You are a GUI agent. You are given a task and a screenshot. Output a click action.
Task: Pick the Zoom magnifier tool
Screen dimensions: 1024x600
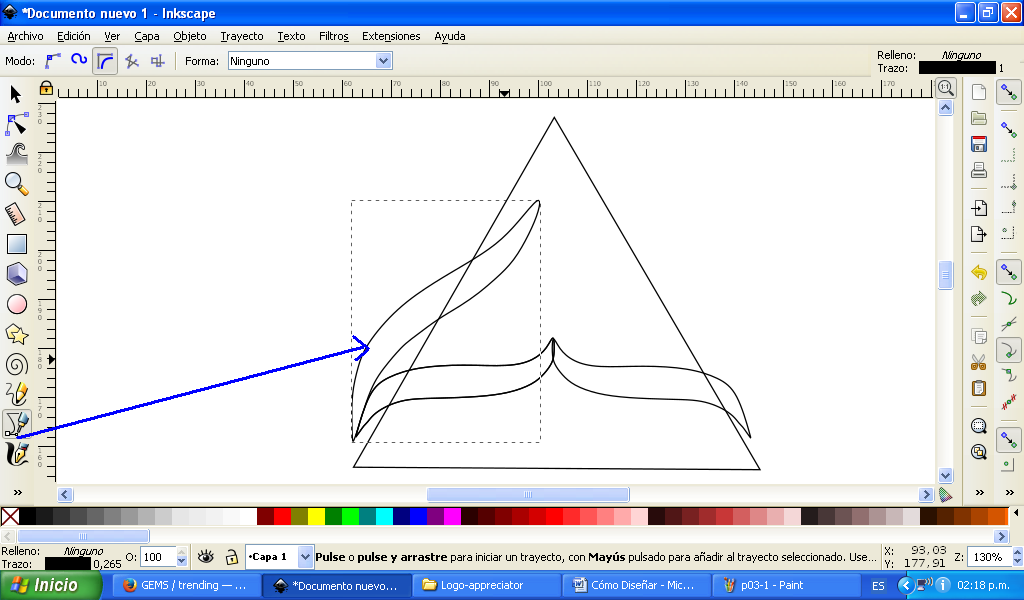tap(16, 184)
